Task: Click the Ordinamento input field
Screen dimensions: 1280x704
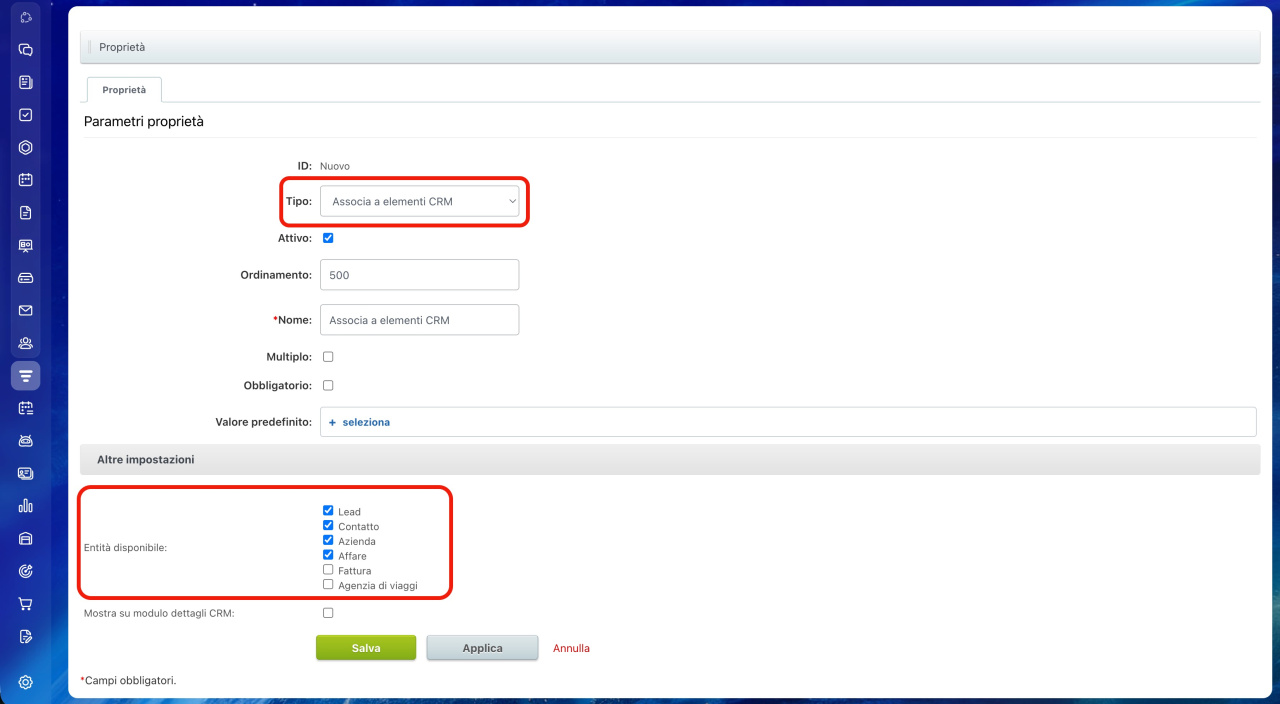Action: pyautogui.click(x=420, y=275)
